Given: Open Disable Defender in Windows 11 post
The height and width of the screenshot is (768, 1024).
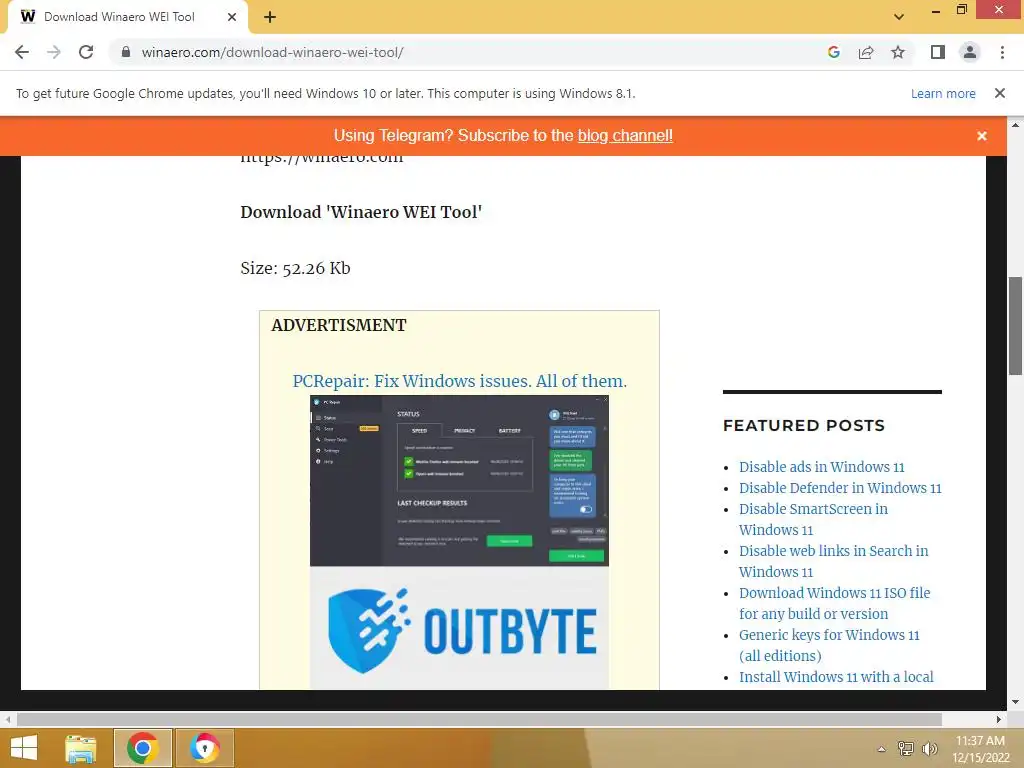Looking at the screenshot, I should click(840, 488).
